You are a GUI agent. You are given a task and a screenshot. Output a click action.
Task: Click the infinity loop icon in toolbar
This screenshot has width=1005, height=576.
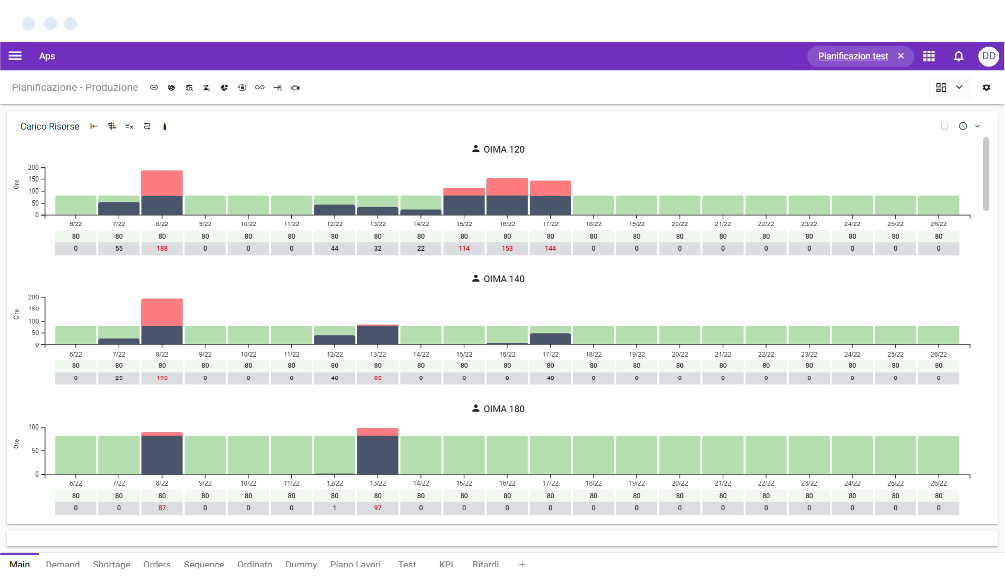point(260,88)
